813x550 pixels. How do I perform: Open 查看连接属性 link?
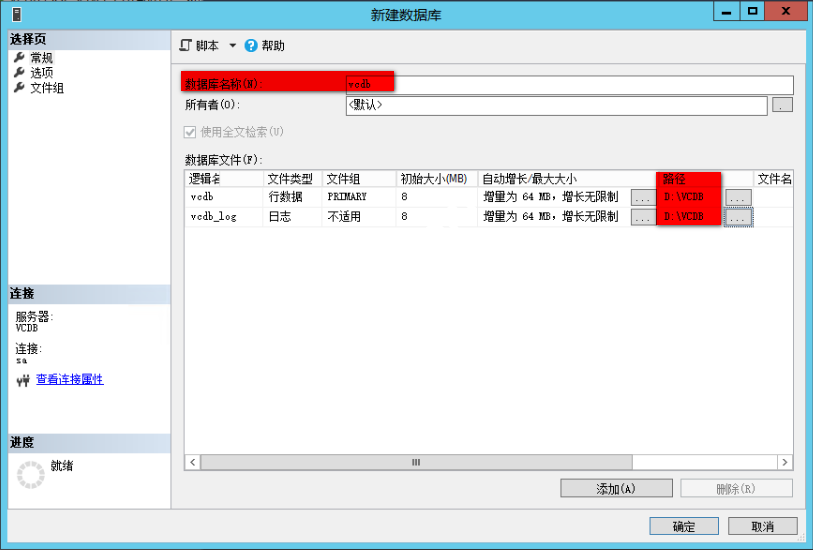pos(69,379)
